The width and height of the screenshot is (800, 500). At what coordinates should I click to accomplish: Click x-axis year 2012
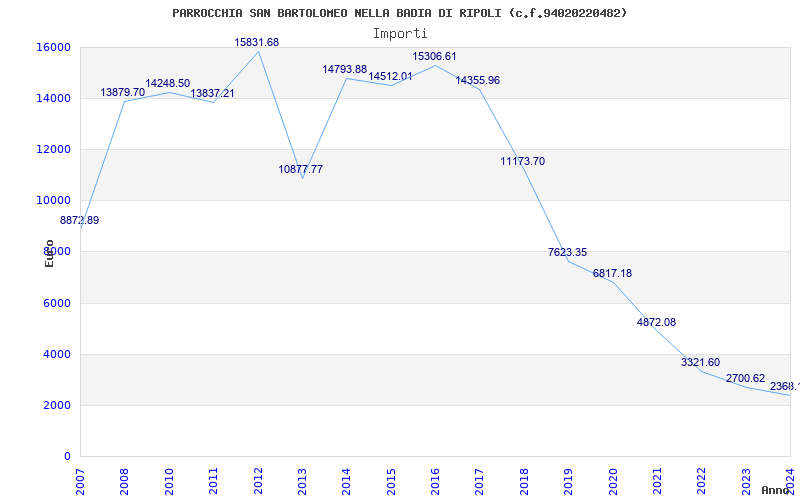click(x=258, y=481)
